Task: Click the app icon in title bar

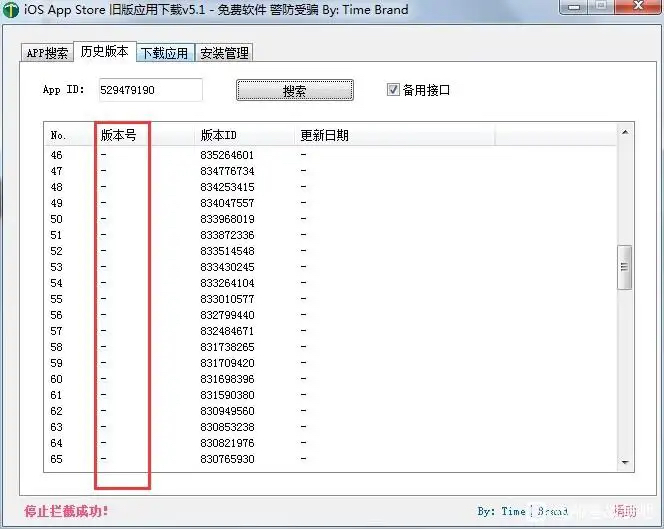Action: pos(8,9)
